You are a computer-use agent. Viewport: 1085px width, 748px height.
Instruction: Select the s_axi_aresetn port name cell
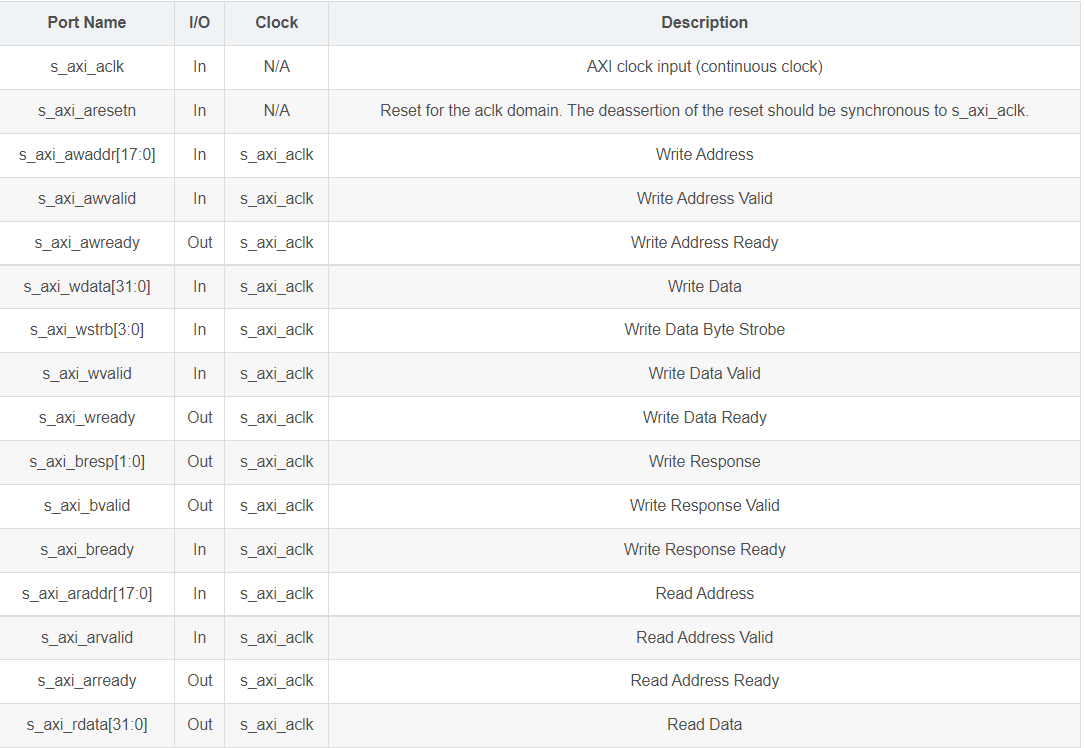87,111
